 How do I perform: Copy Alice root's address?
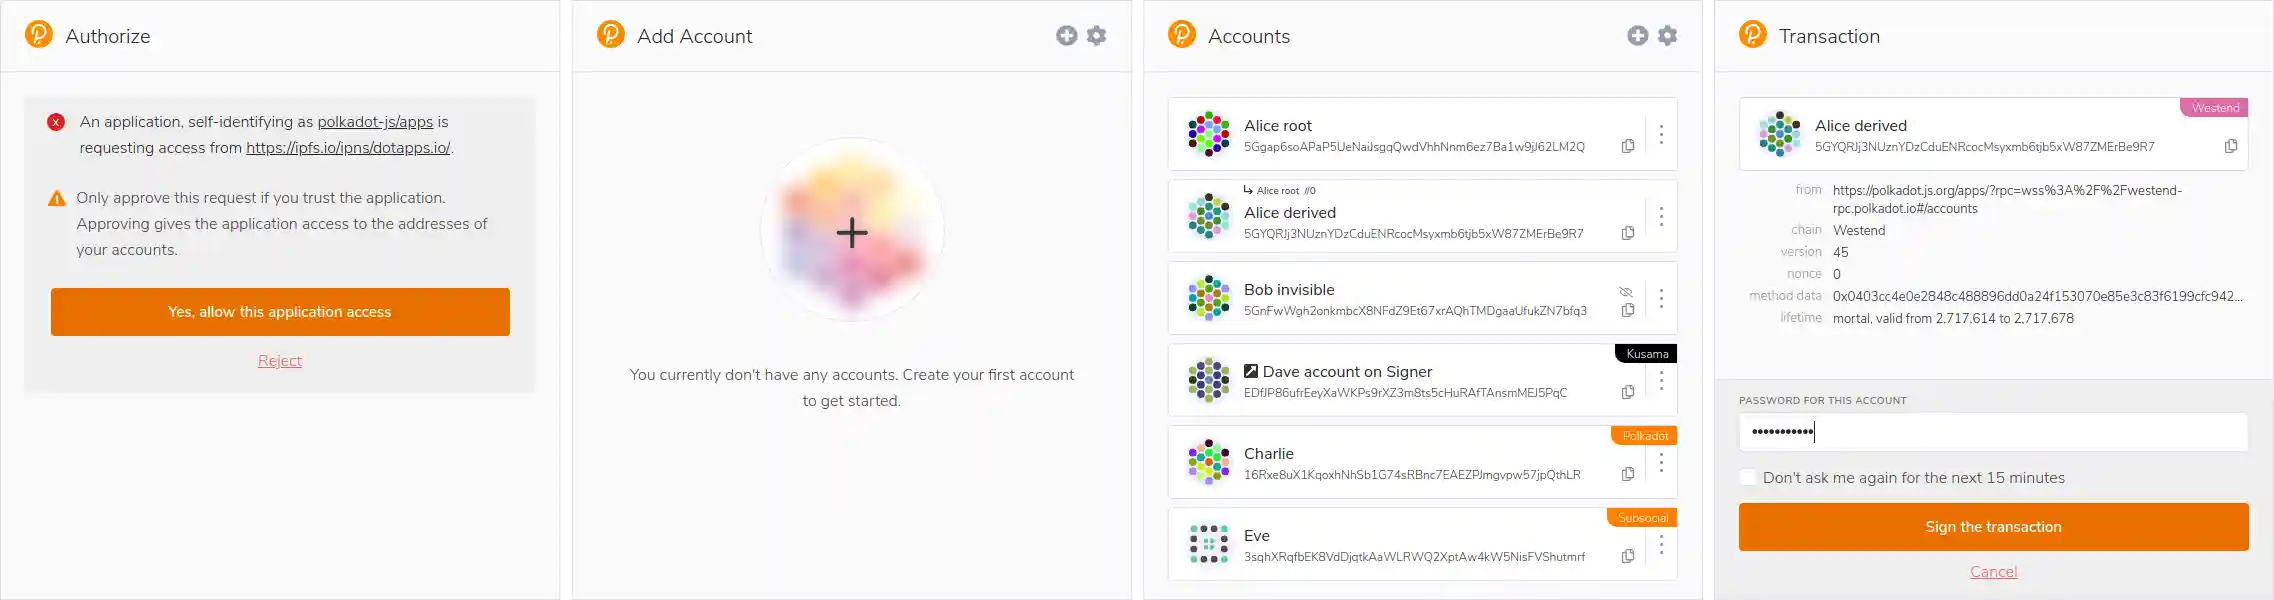(x=1629, y=146)
